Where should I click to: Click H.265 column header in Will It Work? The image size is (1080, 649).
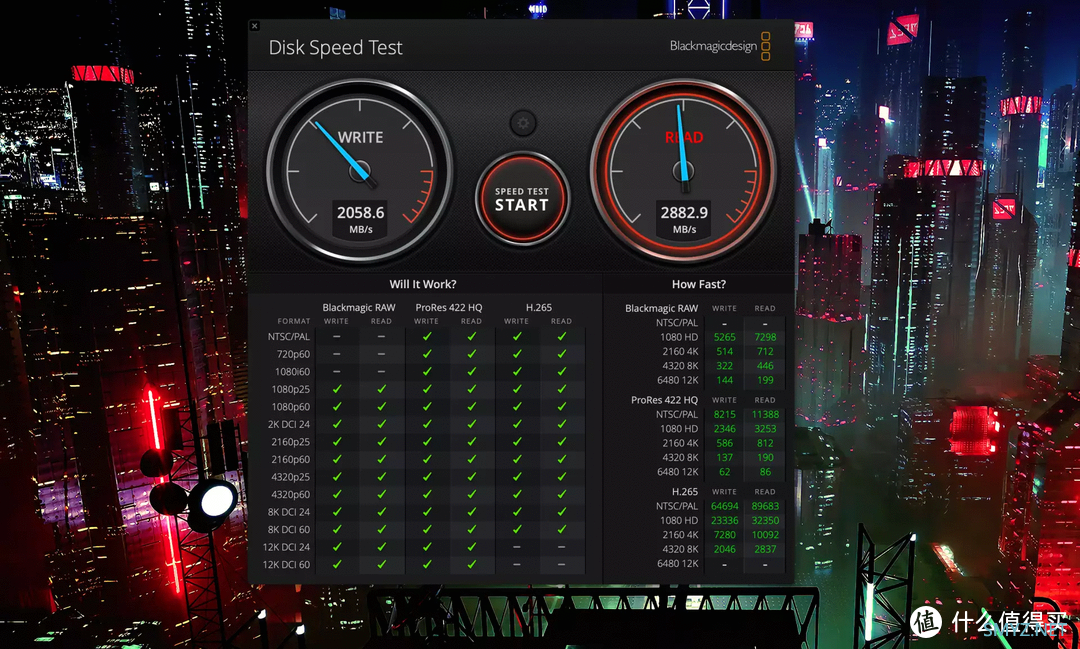pos(539,307)
